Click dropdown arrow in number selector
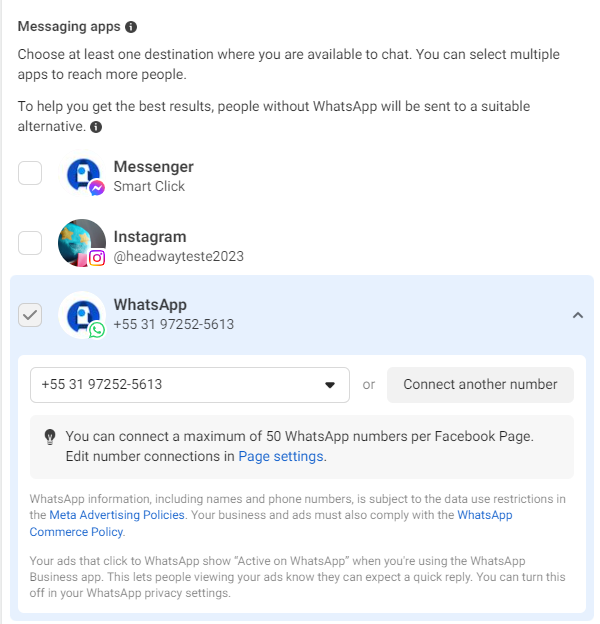This screenshot has width=600, height=624. (330, 385)
